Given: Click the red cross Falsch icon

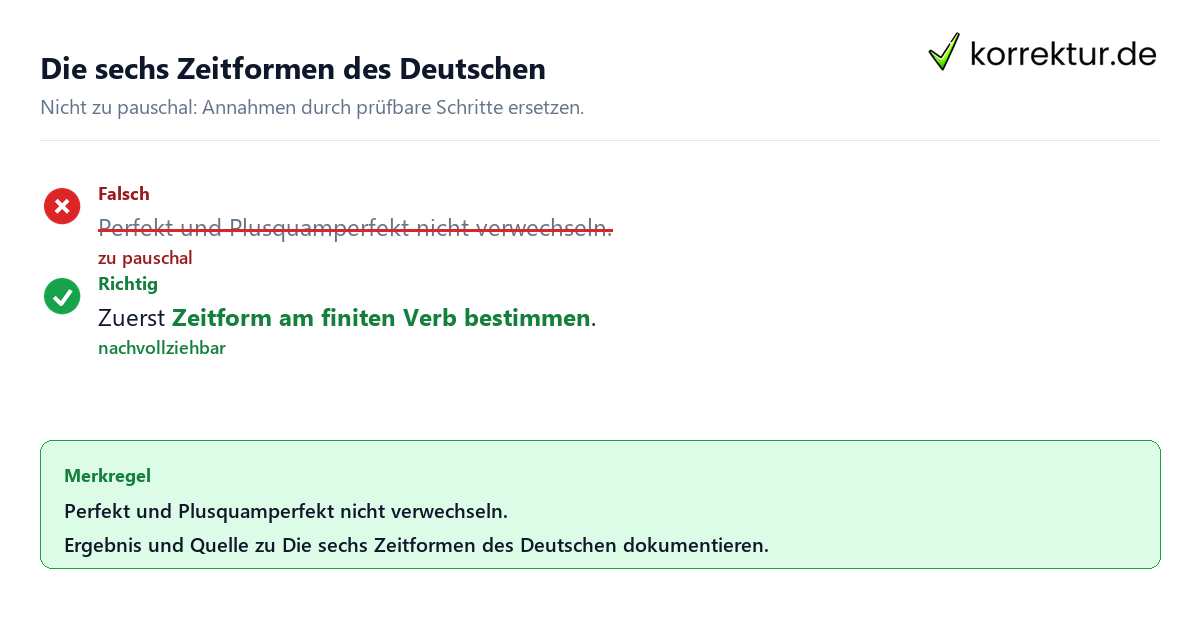Looking at the screenshot, I should click(x=62, y=206).
